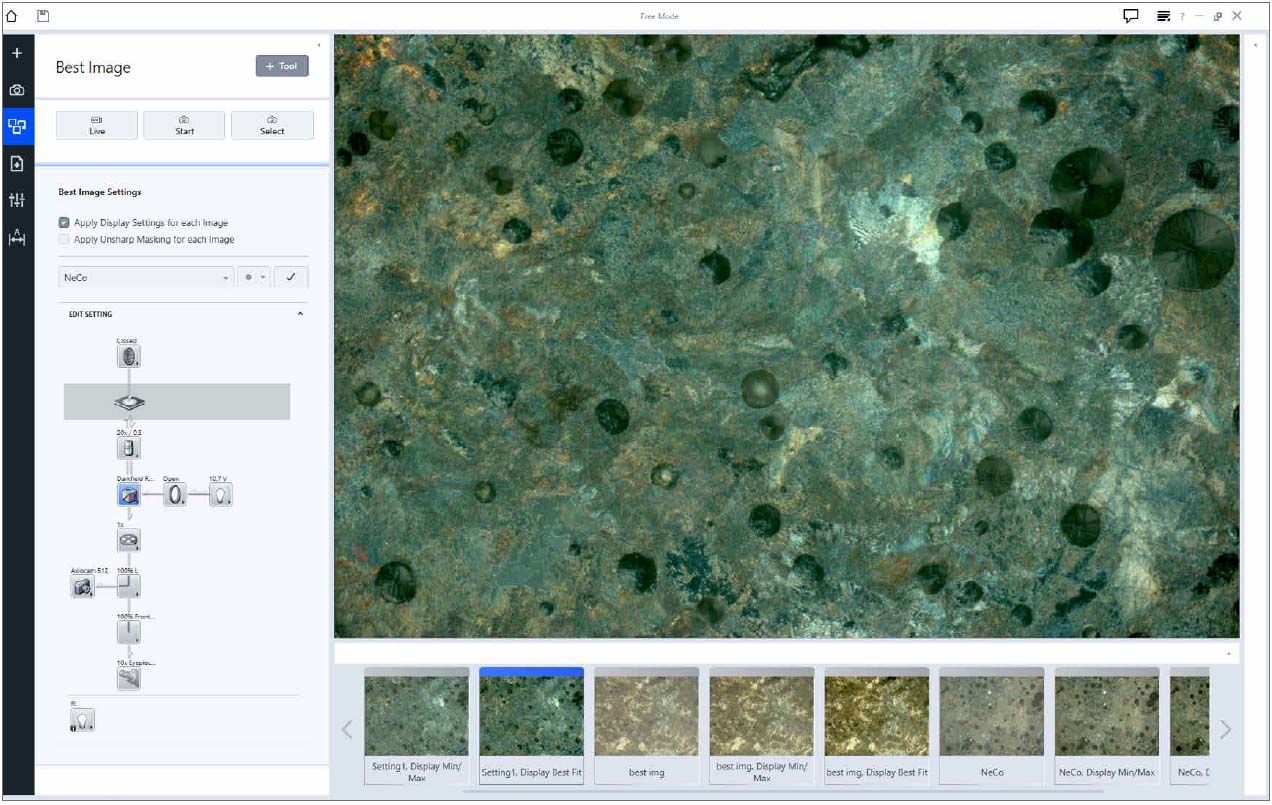Enable Apply Unsharp Masking for each Image
The width and height of the screenshot is (1272, 805).
pyautogui.click(x=64, y=240)
